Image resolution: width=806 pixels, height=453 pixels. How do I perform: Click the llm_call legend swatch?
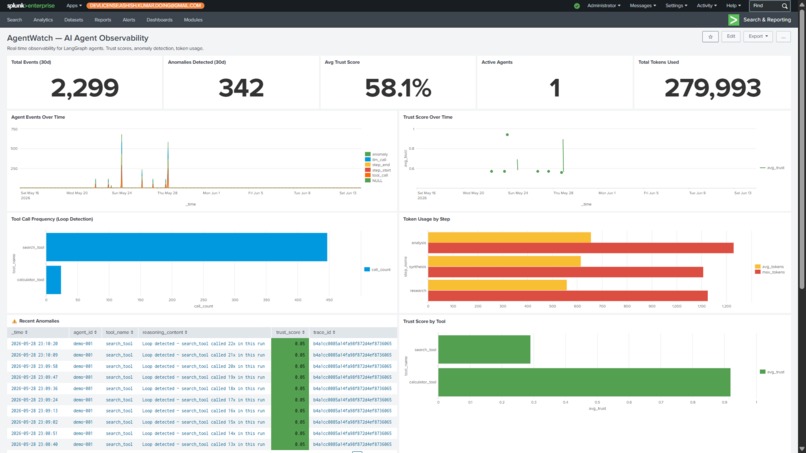[368, 159]
